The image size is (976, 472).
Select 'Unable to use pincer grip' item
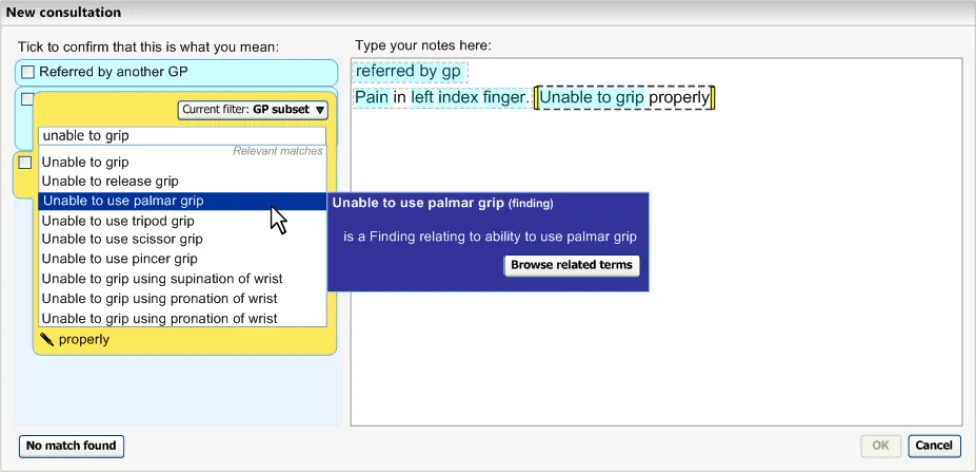120,259
